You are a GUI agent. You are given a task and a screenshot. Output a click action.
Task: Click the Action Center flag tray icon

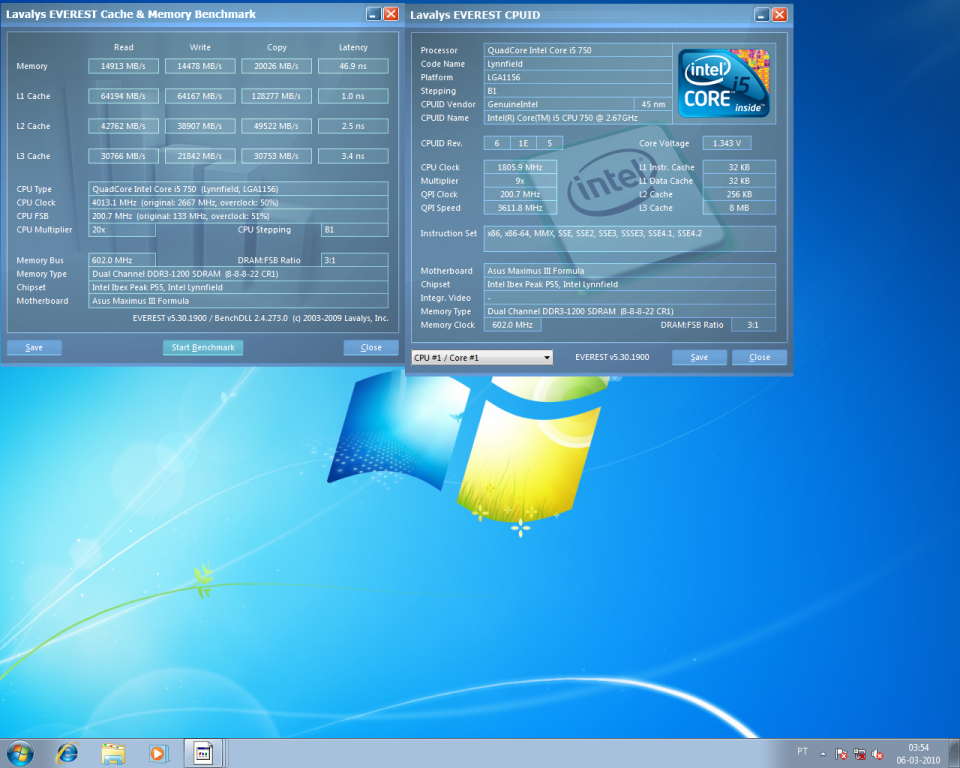click(x=841, y=753)
